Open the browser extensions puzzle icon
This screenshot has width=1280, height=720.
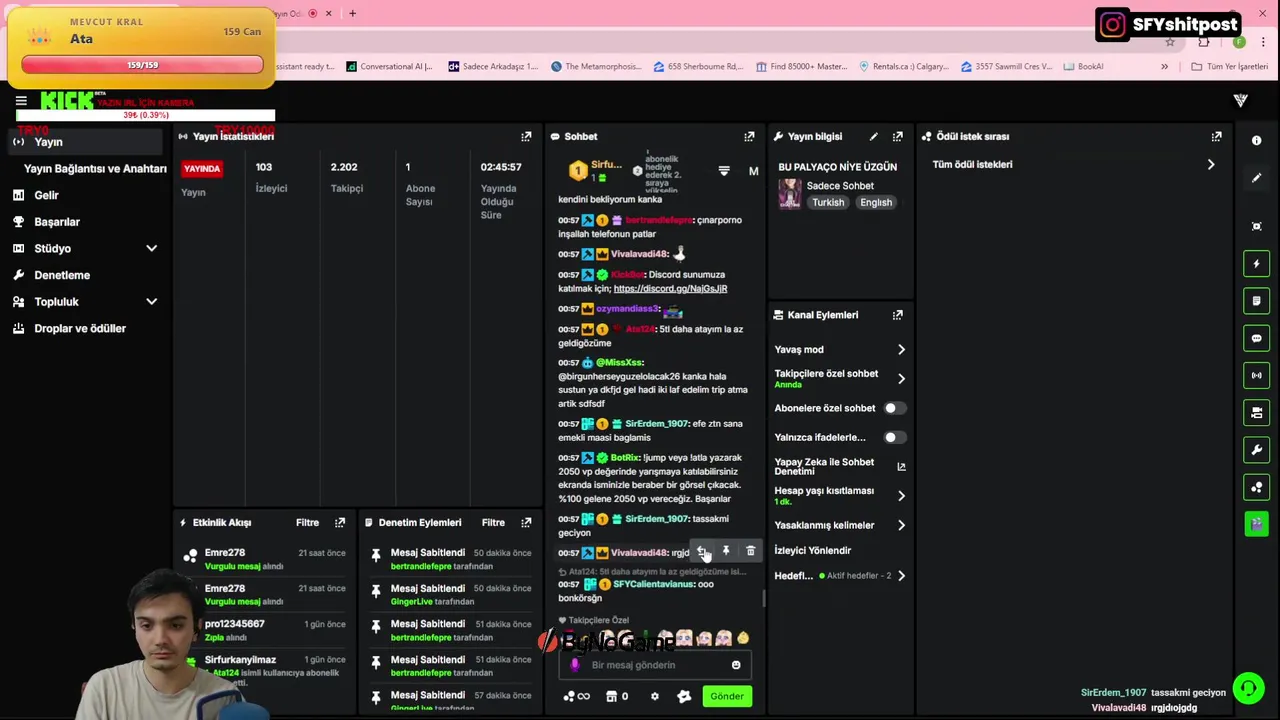pyautogui.click(x=1204, y=42)
